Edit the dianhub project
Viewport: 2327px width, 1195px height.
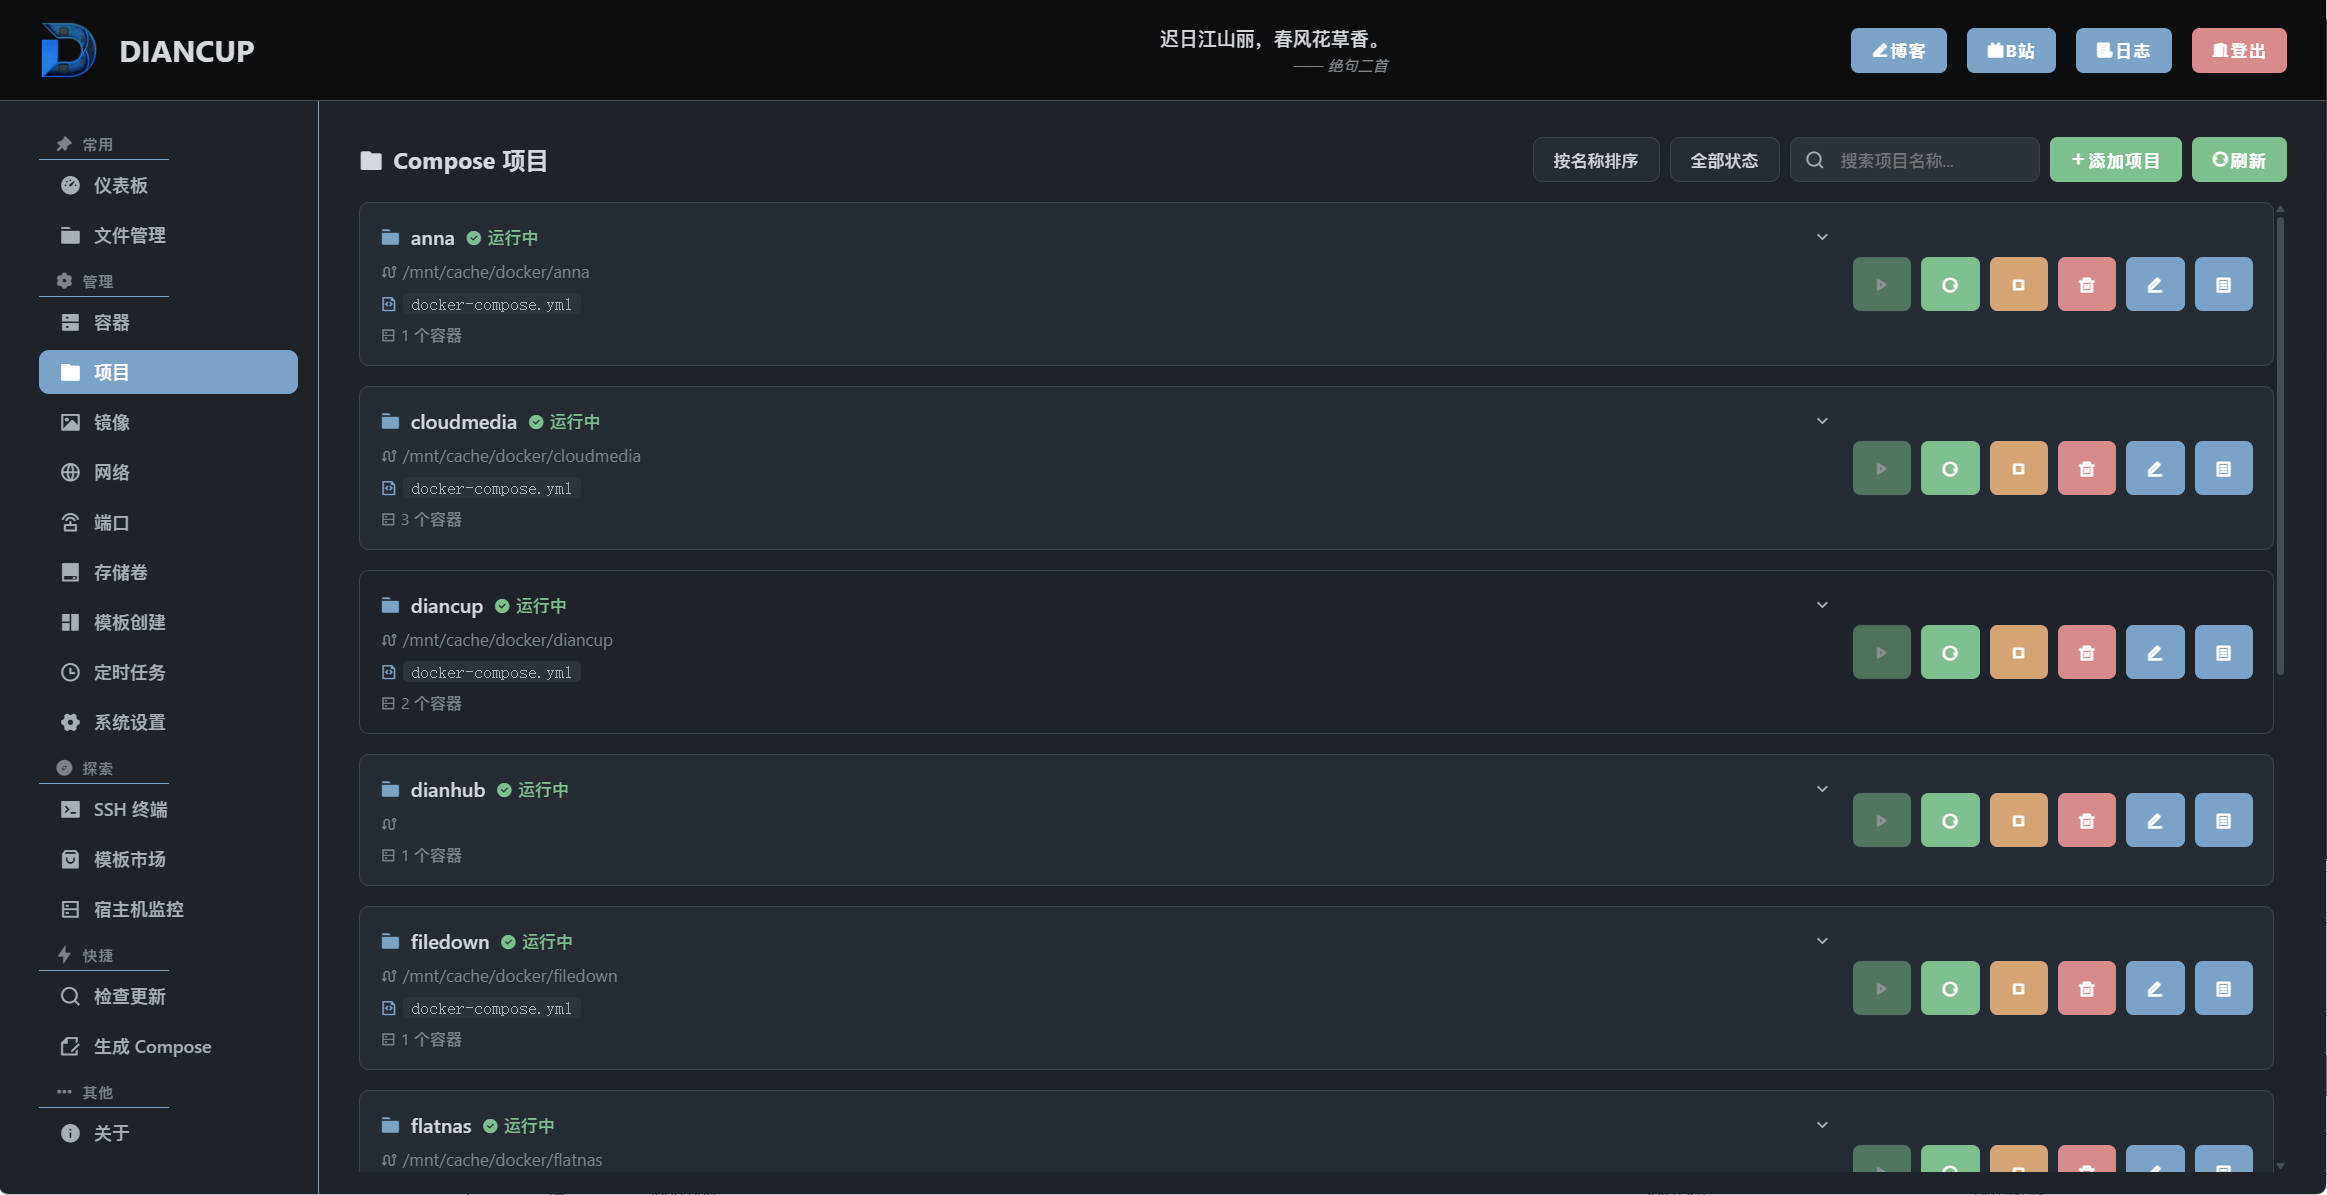coord(2154,821)
